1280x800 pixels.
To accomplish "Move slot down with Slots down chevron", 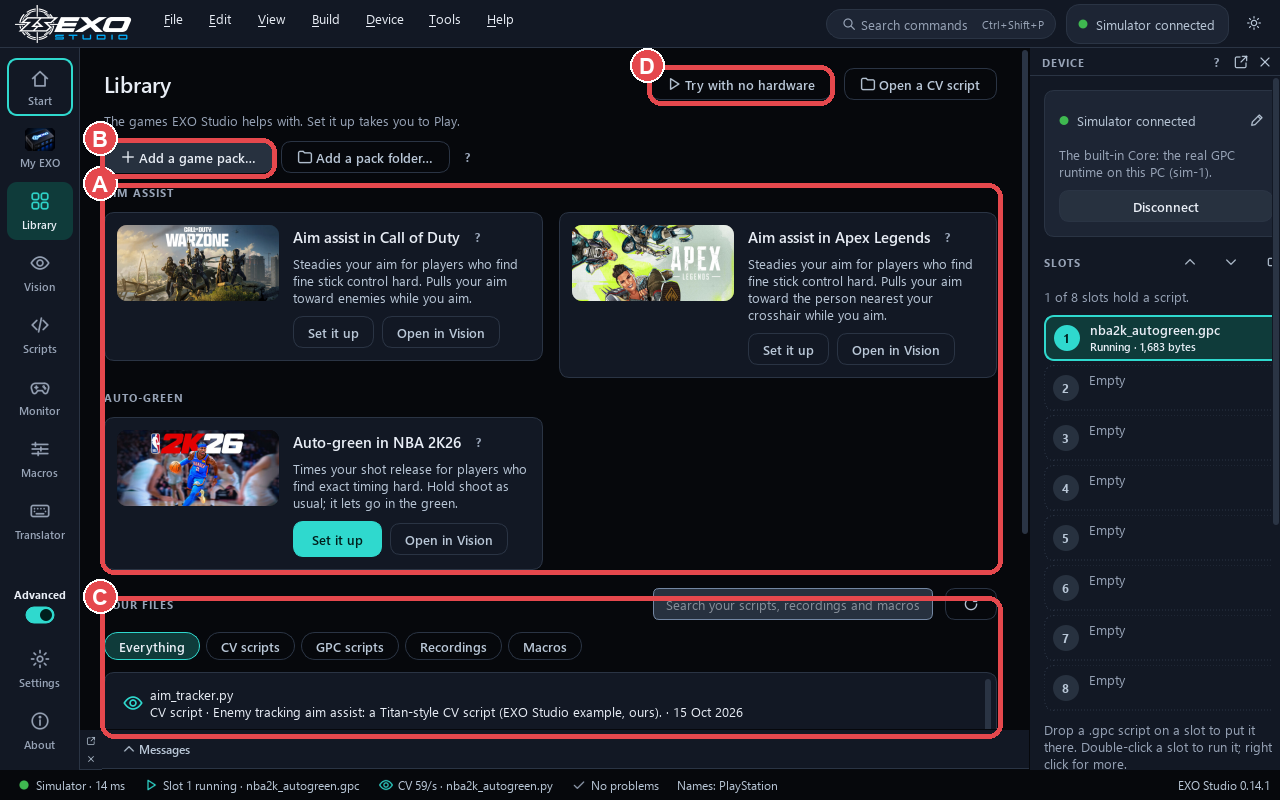I will pos(1231,263).
